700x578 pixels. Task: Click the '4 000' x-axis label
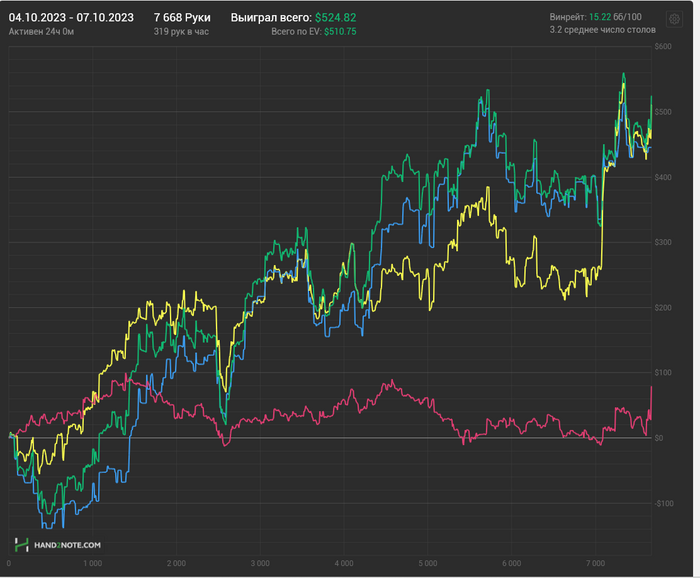click(344, 563)
